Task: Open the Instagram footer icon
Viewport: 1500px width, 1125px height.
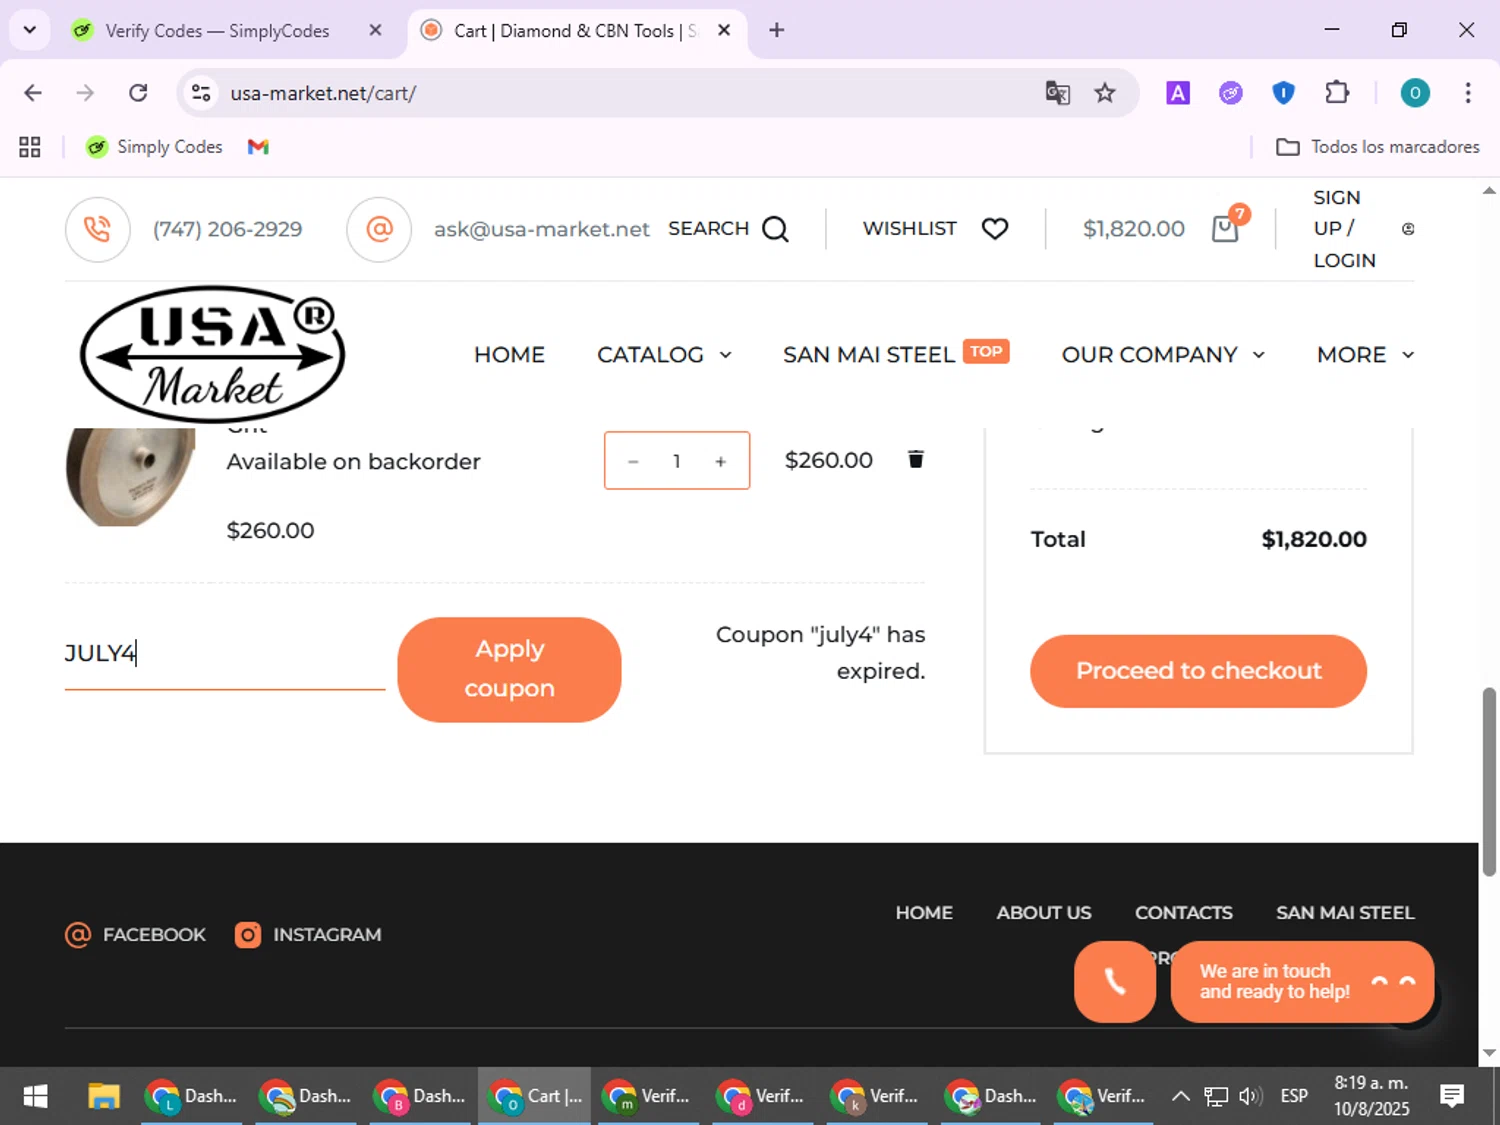Action: pos(248,935)
